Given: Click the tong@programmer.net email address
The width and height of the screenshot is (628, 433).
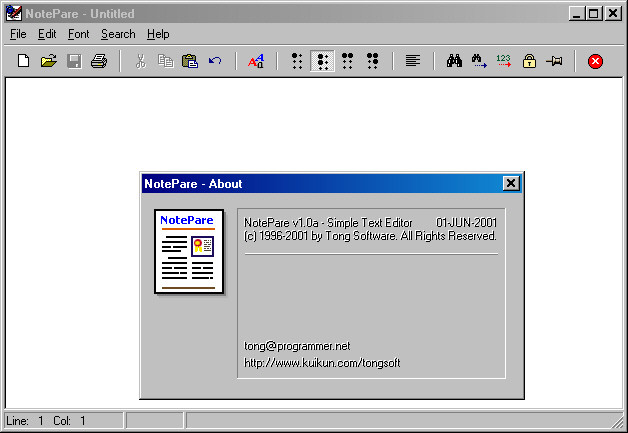Looking at the screenshot, I should click(297, 346).
